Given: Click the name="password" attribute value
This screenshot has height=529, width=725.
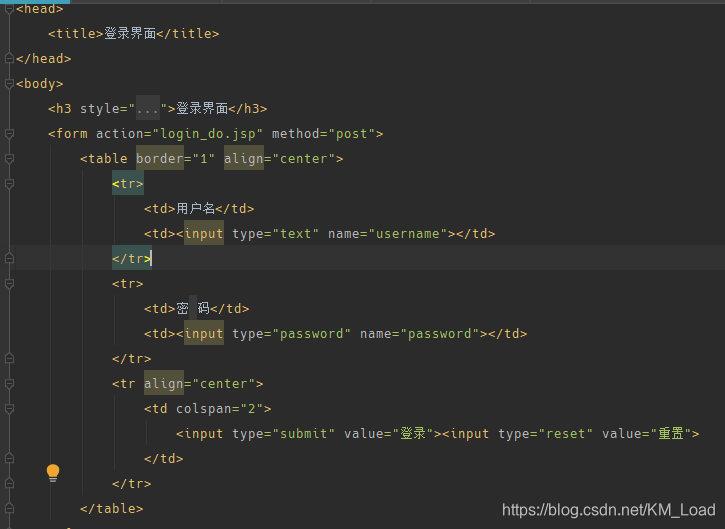Looking at the screenshot, I should coord(440,333).
